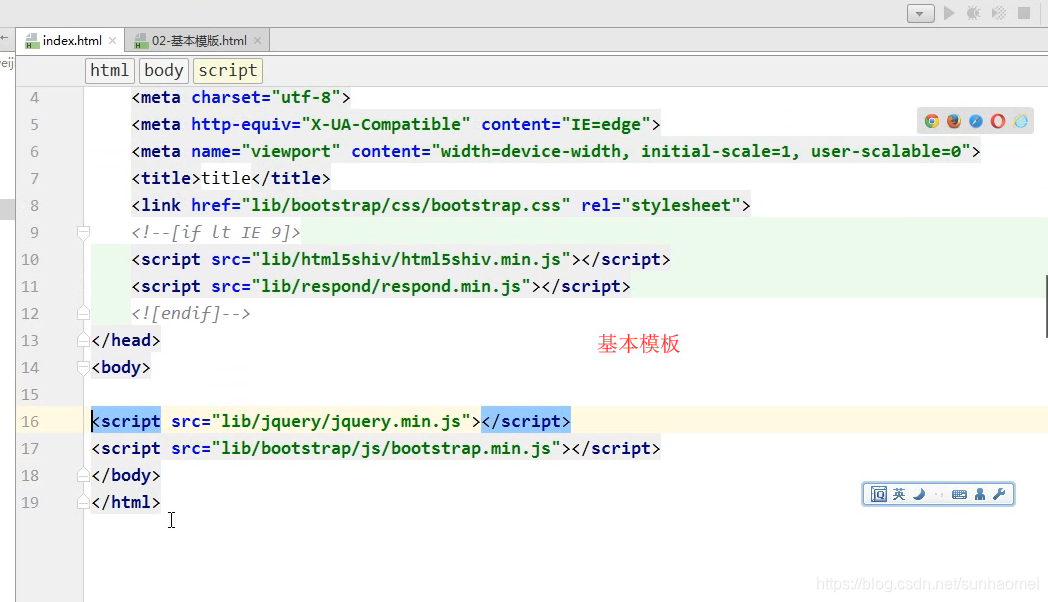Viewport: 1048px width, 602px height.
Task: Close the 02-基本模版.html tab
Action: [257, 41]
